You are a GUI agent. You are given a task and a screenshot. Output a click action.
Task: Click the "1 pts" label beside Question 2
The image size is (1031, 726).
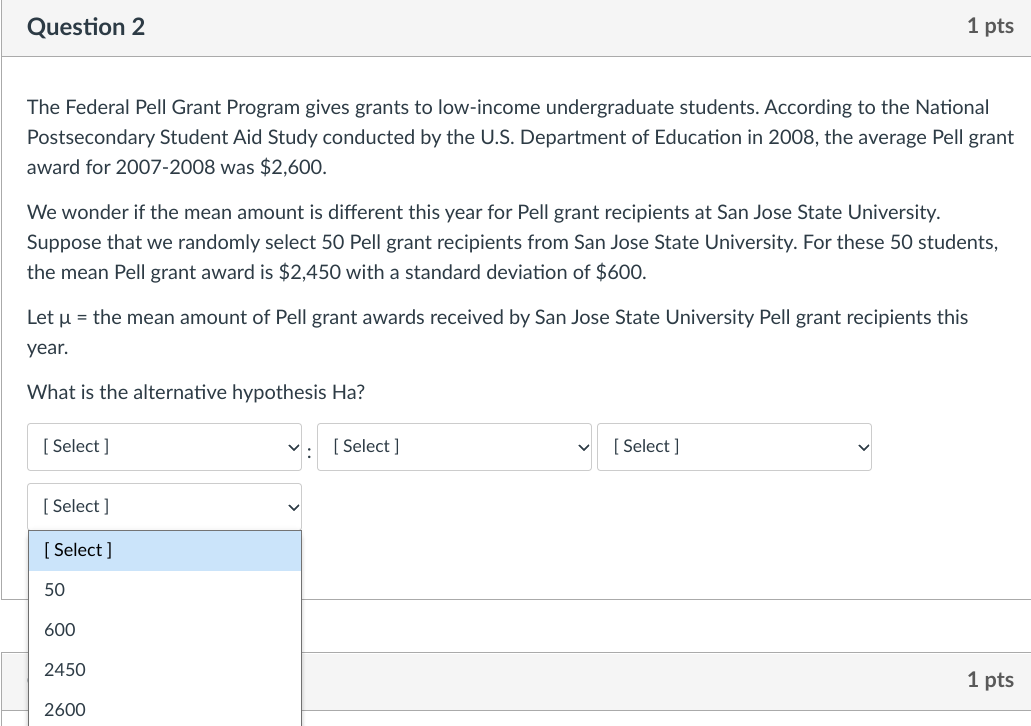(x=989, y=26)
